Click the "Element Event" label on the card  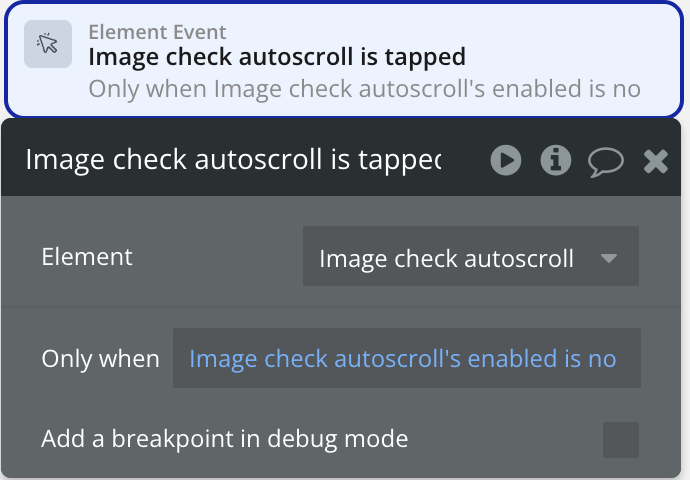(157, 33)
